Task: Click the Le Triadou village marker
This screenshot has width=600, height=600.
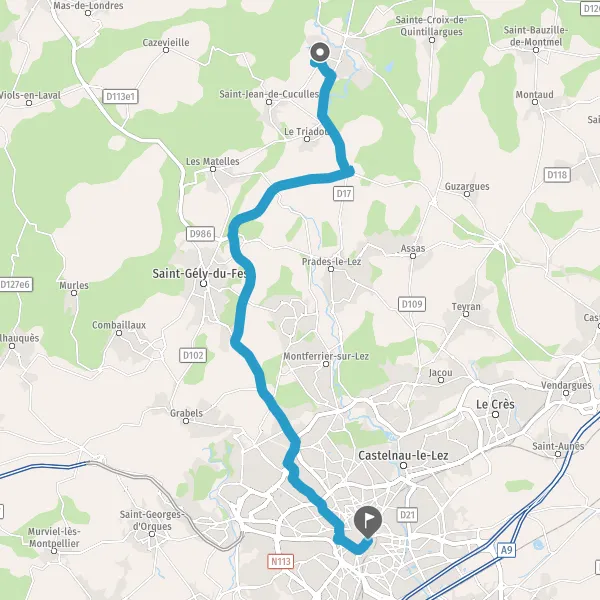Action: 307,139
